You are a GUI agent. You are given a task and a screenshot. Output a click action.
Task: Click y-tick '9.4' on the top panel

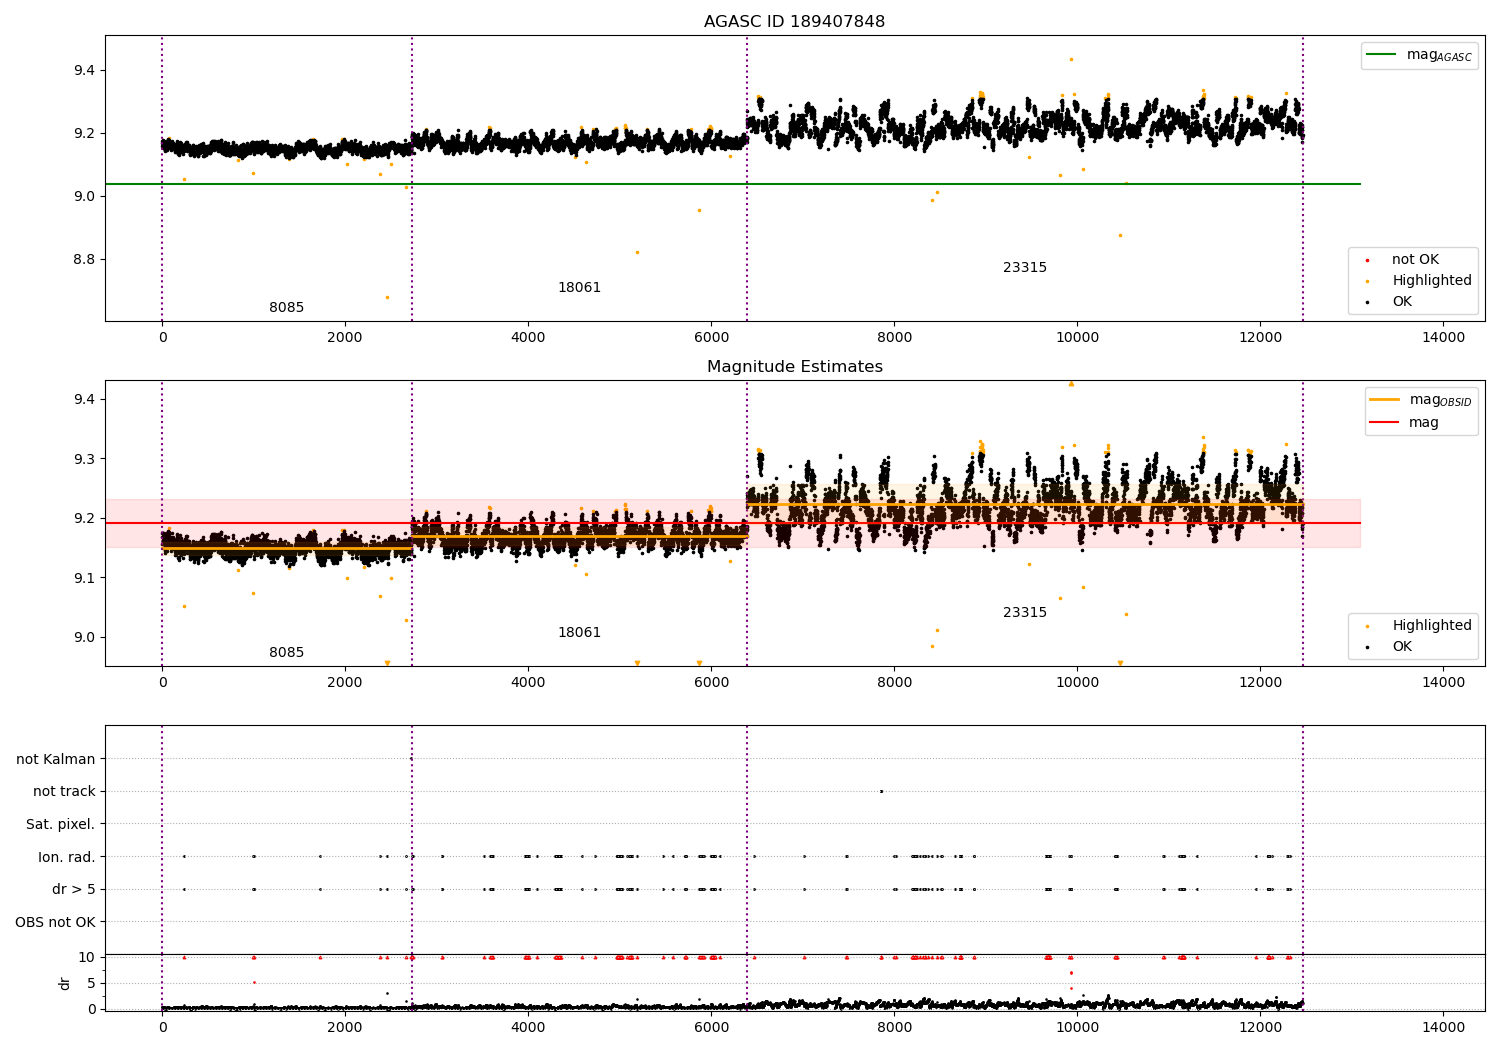[x=83, y=71]
